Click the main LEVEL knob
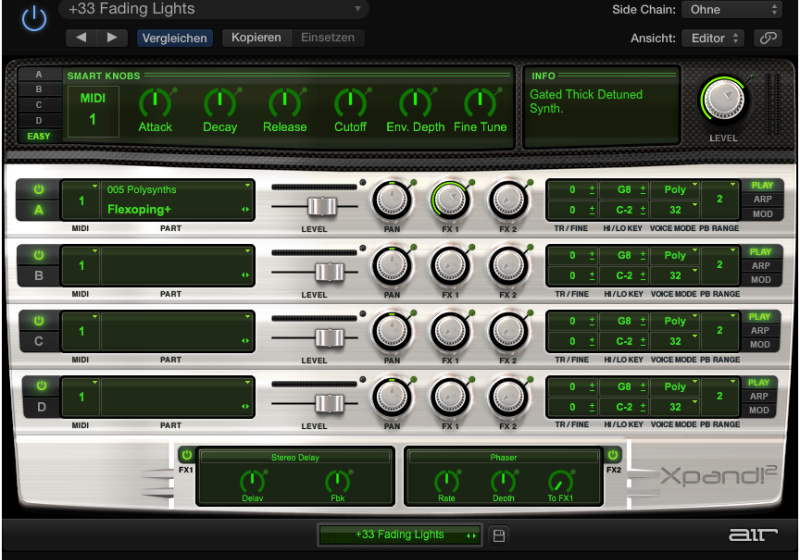The image size is (800, 560). [724, 100]
